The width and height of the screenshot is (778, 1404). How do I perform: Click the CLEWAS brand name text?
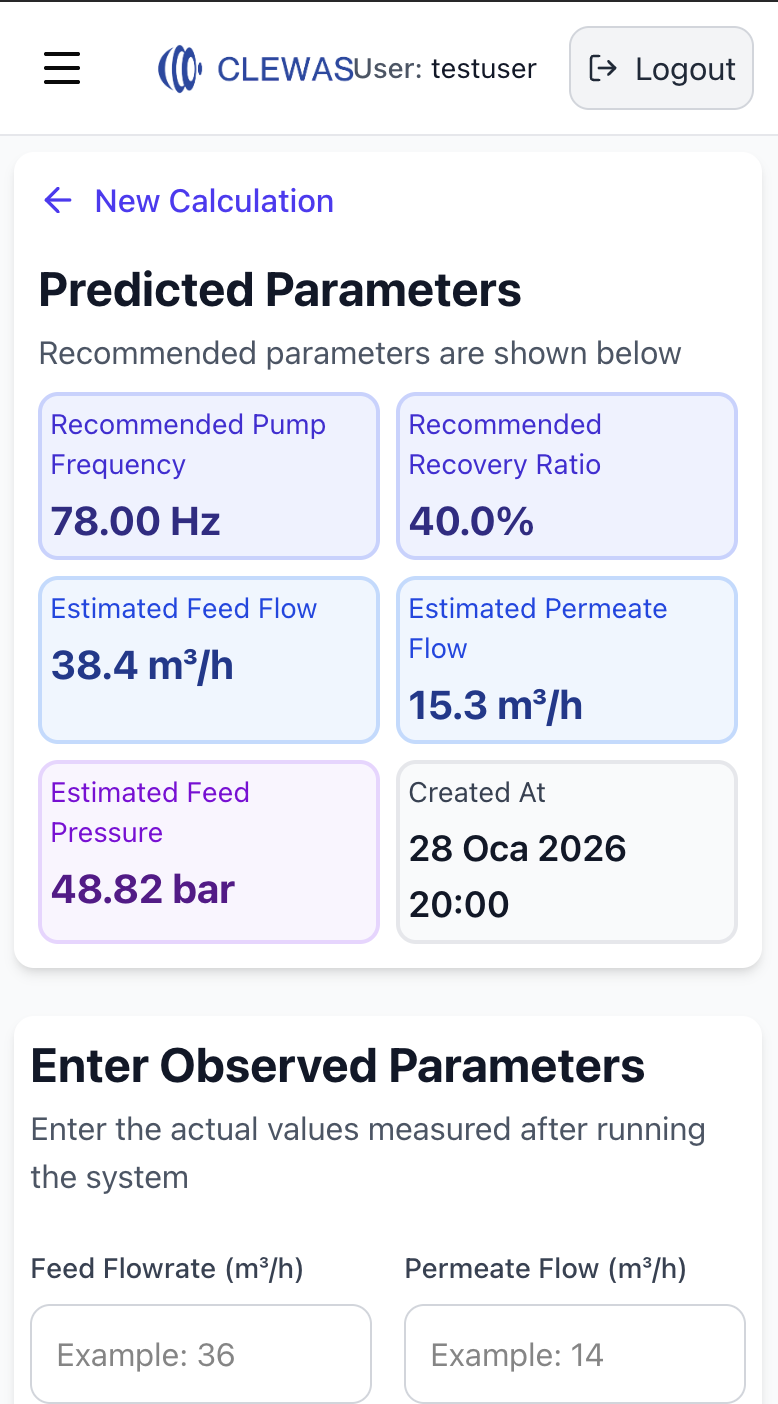(284, 69)
